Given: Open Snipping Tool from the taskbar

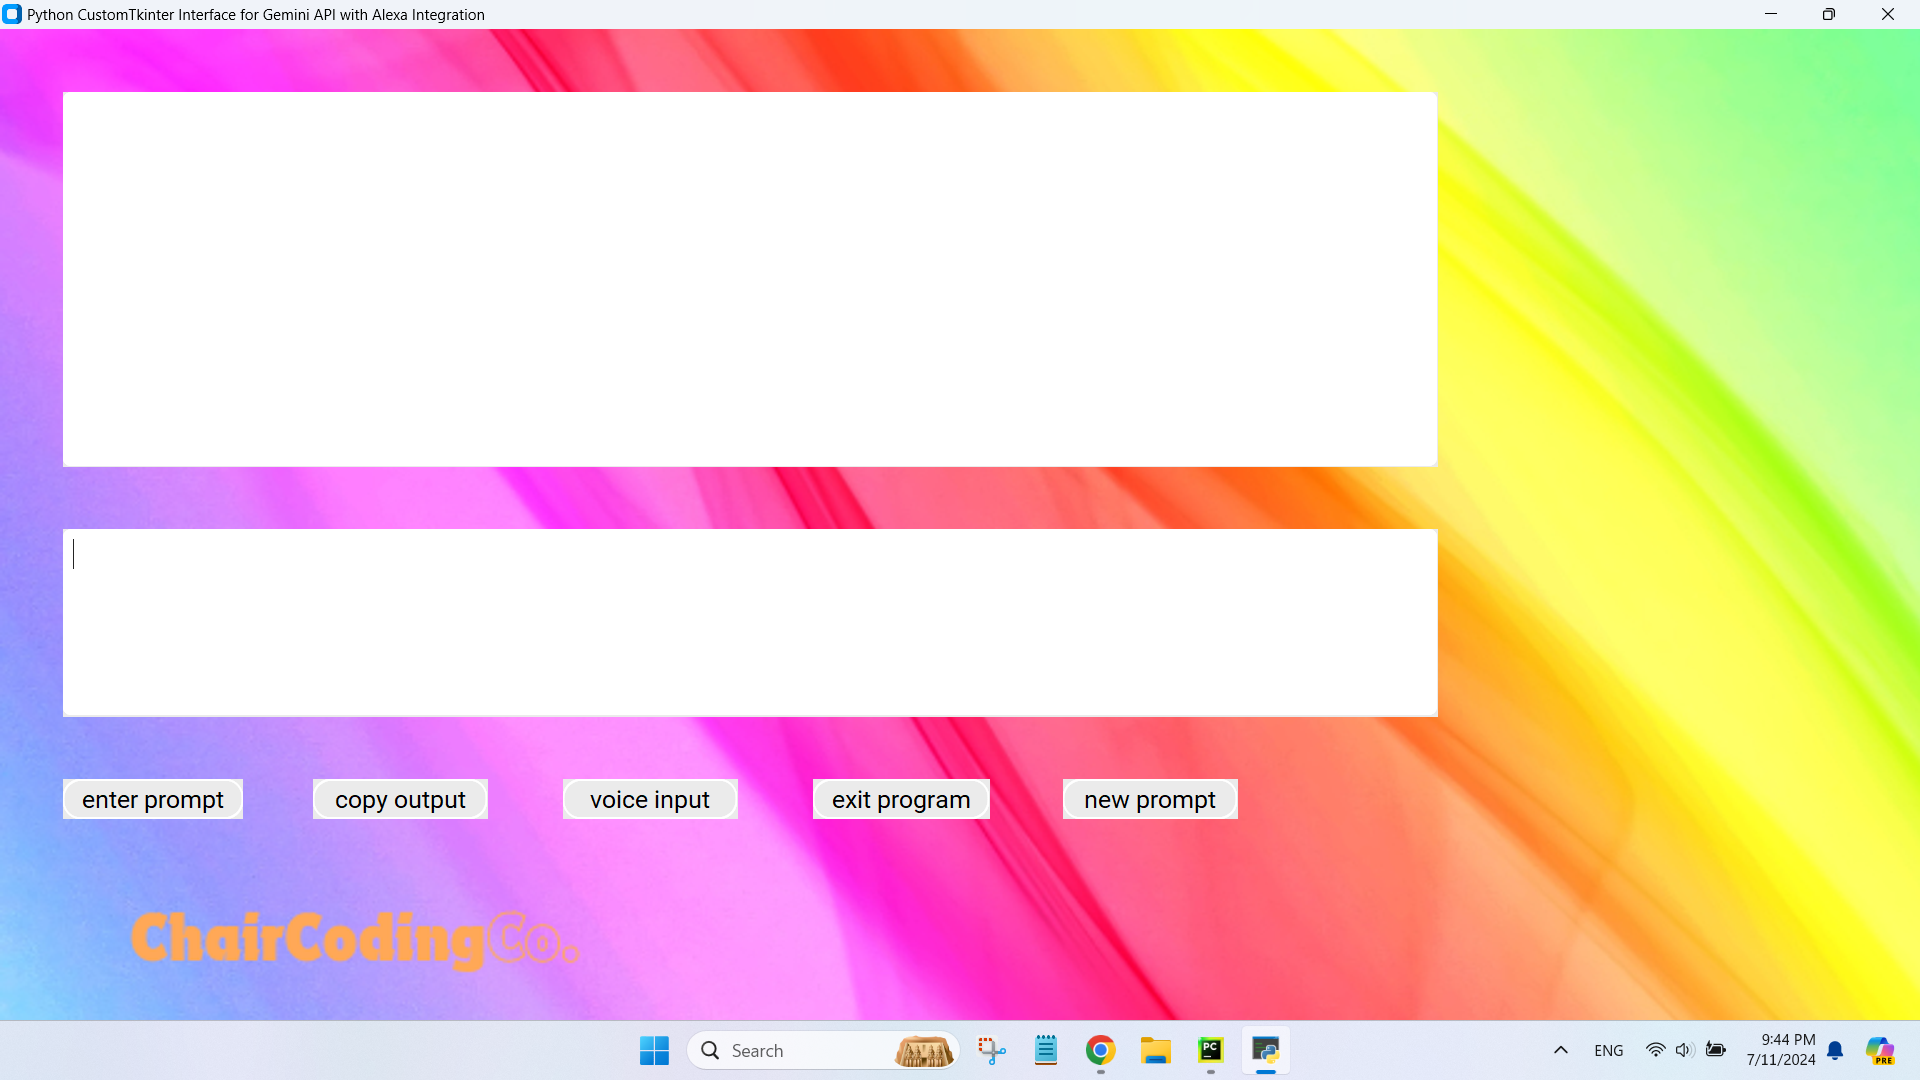Looking at the screenshot, I should (x=991, y=1050).
